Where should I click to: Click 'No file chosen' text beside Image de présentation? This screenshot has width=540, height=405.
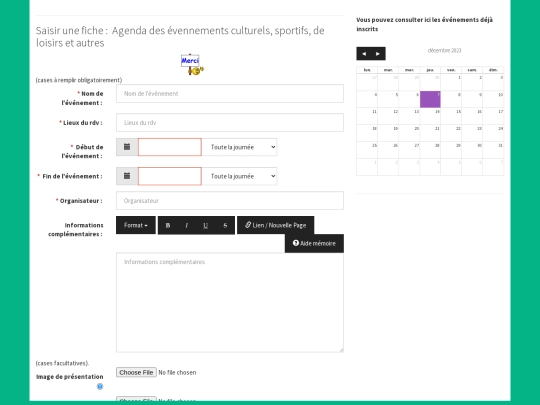177,373
